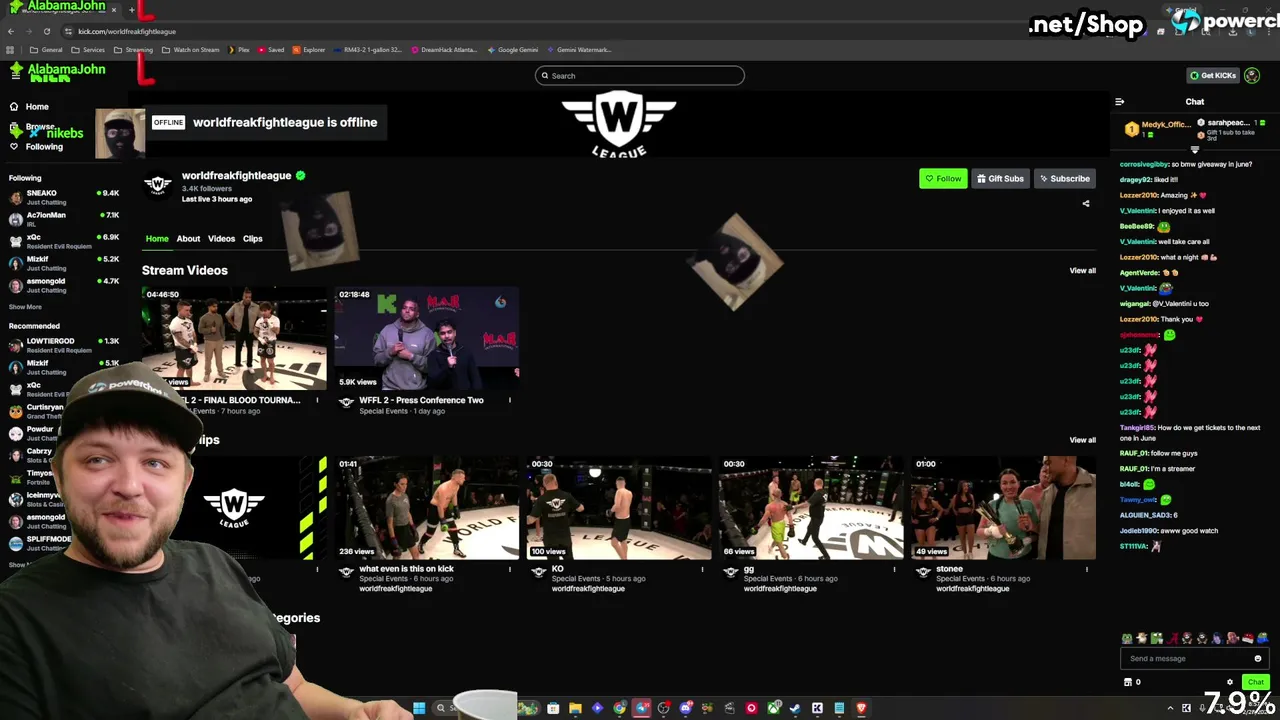Open Steam from the taskbar

pos(795,708)
